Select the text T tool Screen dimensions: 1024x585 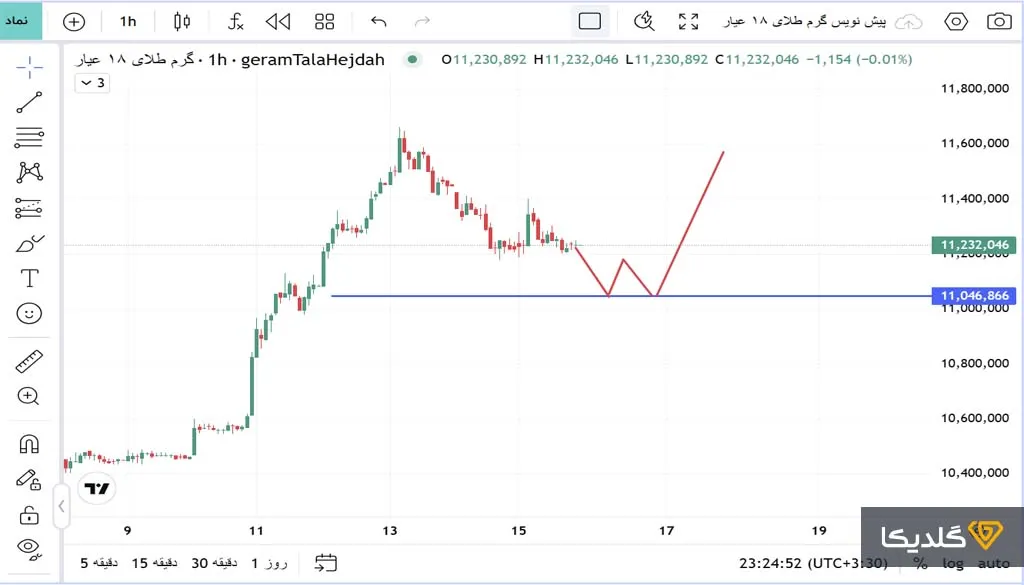coord(30,278)
